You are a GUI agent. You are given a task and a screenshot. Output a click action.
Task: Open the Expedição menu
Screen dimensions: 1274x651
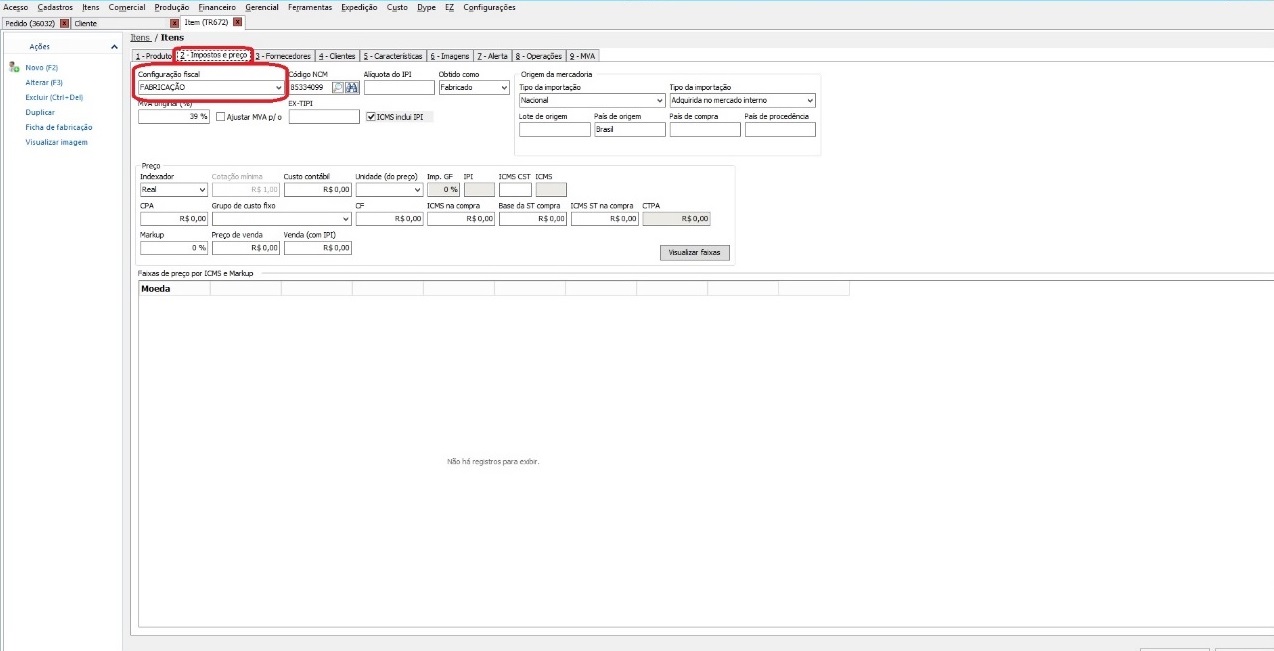[360, 7]
